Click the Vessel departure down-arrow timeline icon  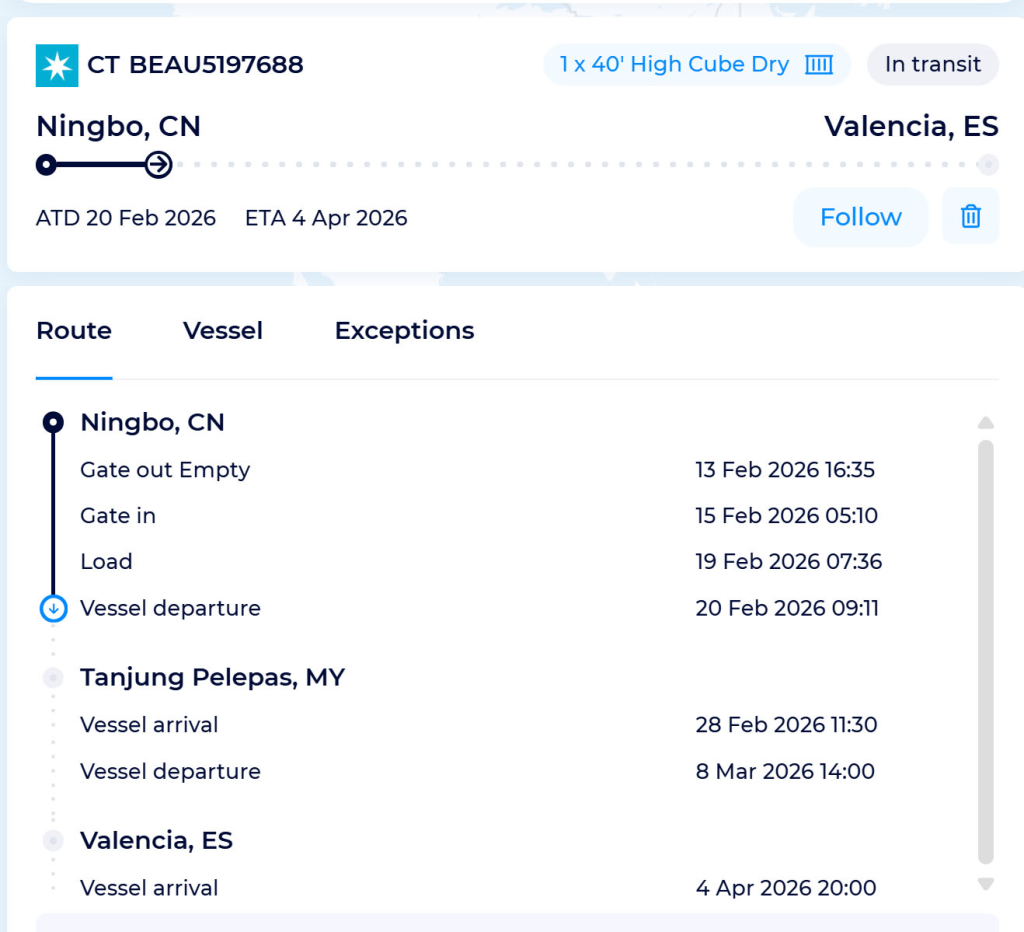tap(53, 608)
